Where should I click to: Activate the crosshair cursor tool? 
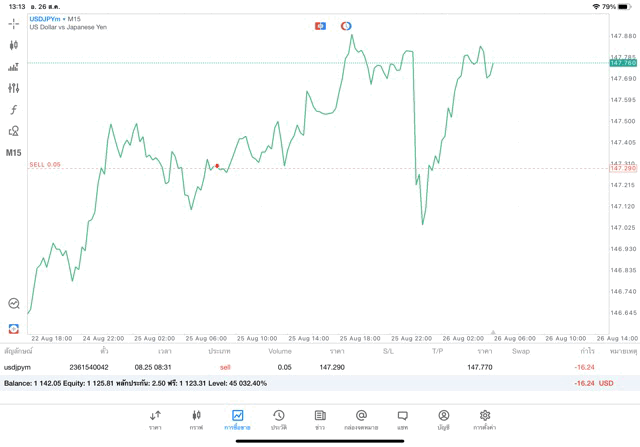[14, 23]
